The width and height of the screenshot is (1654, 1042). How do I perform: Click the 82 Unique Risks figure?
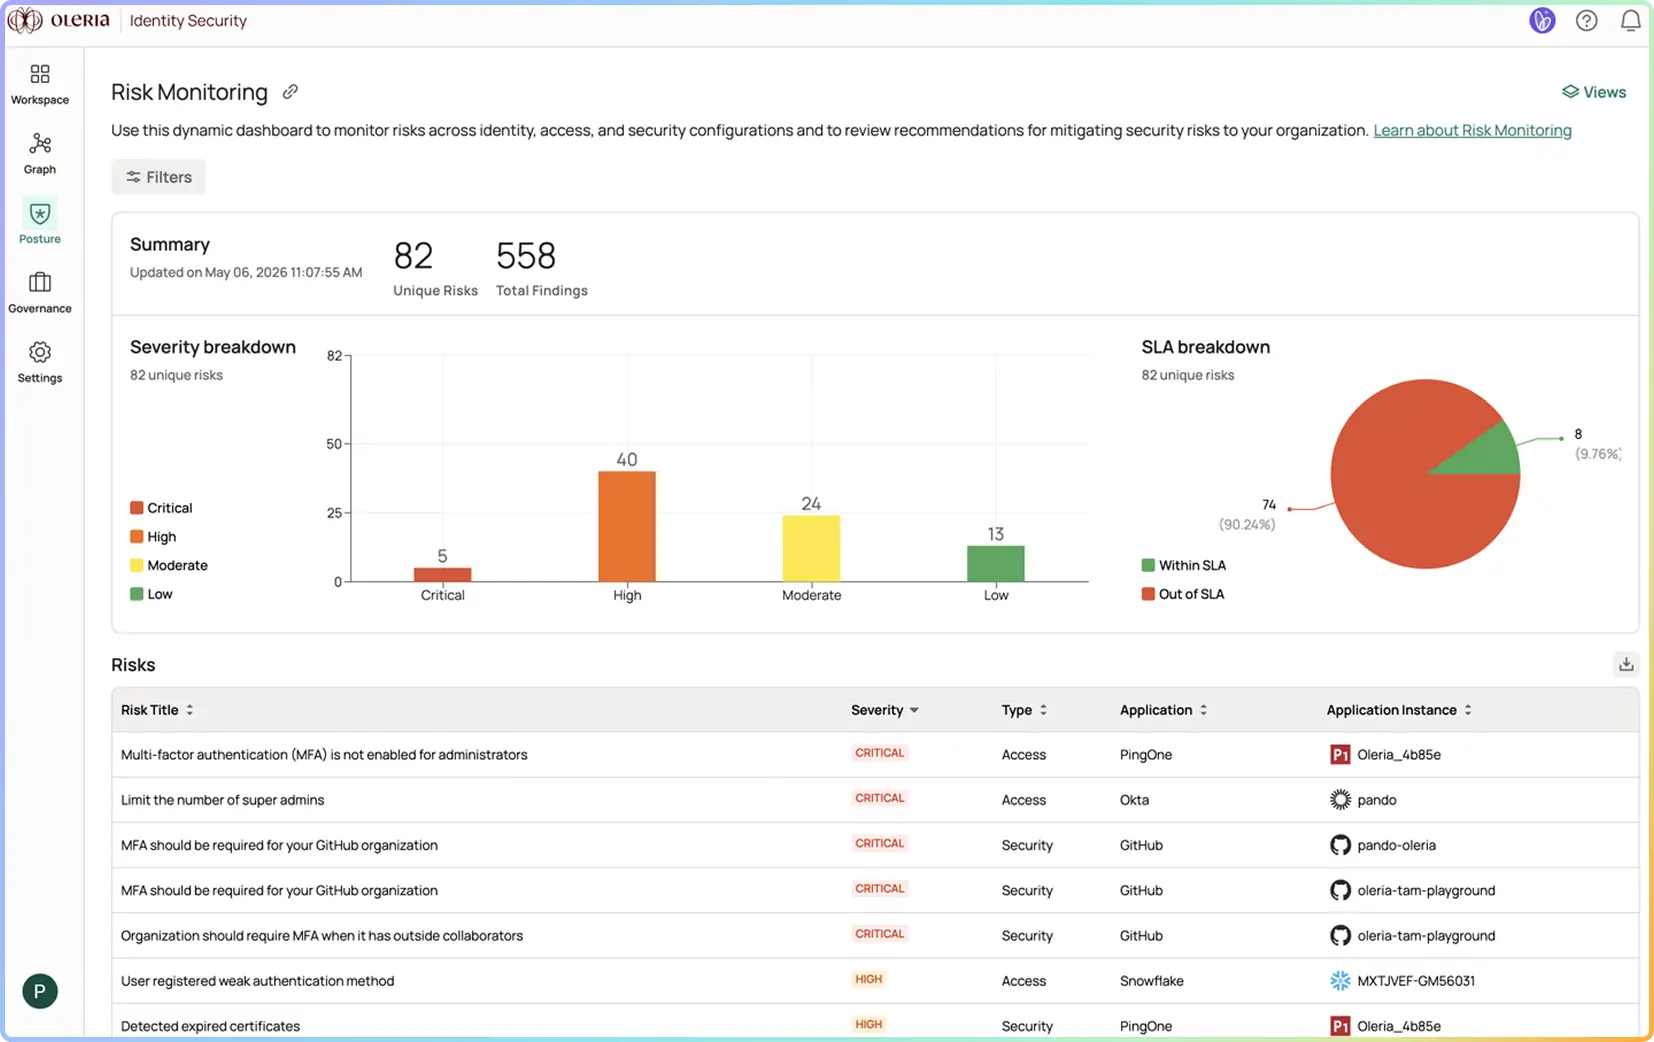tap(413, 256)
